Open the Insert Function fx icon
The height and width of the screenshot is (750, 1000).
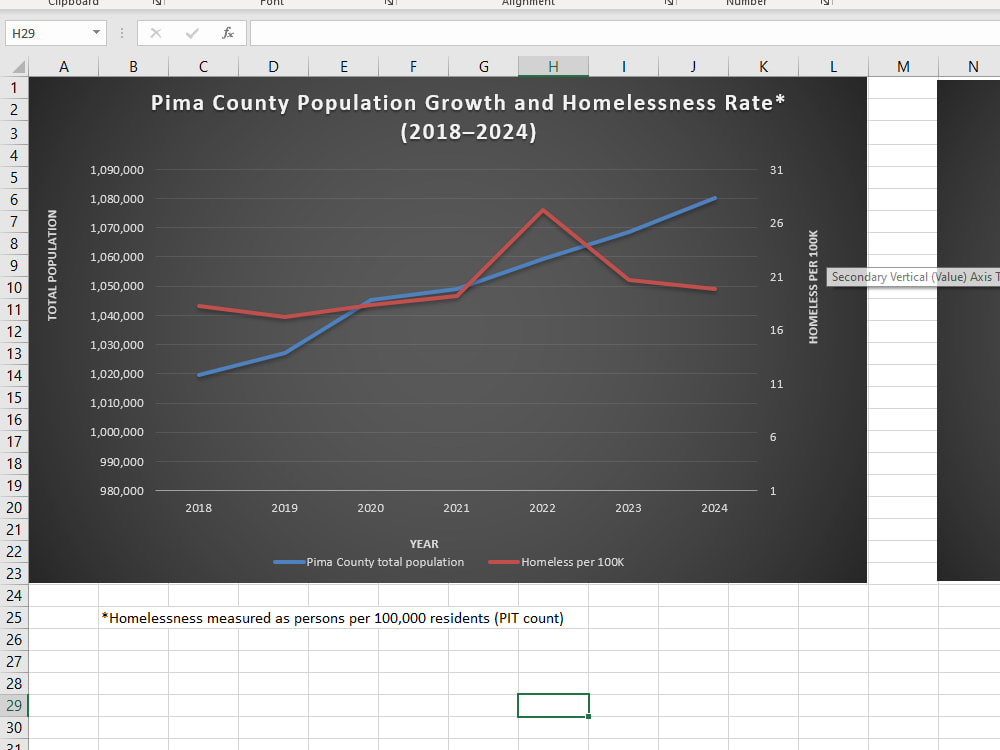pos(228,33)
